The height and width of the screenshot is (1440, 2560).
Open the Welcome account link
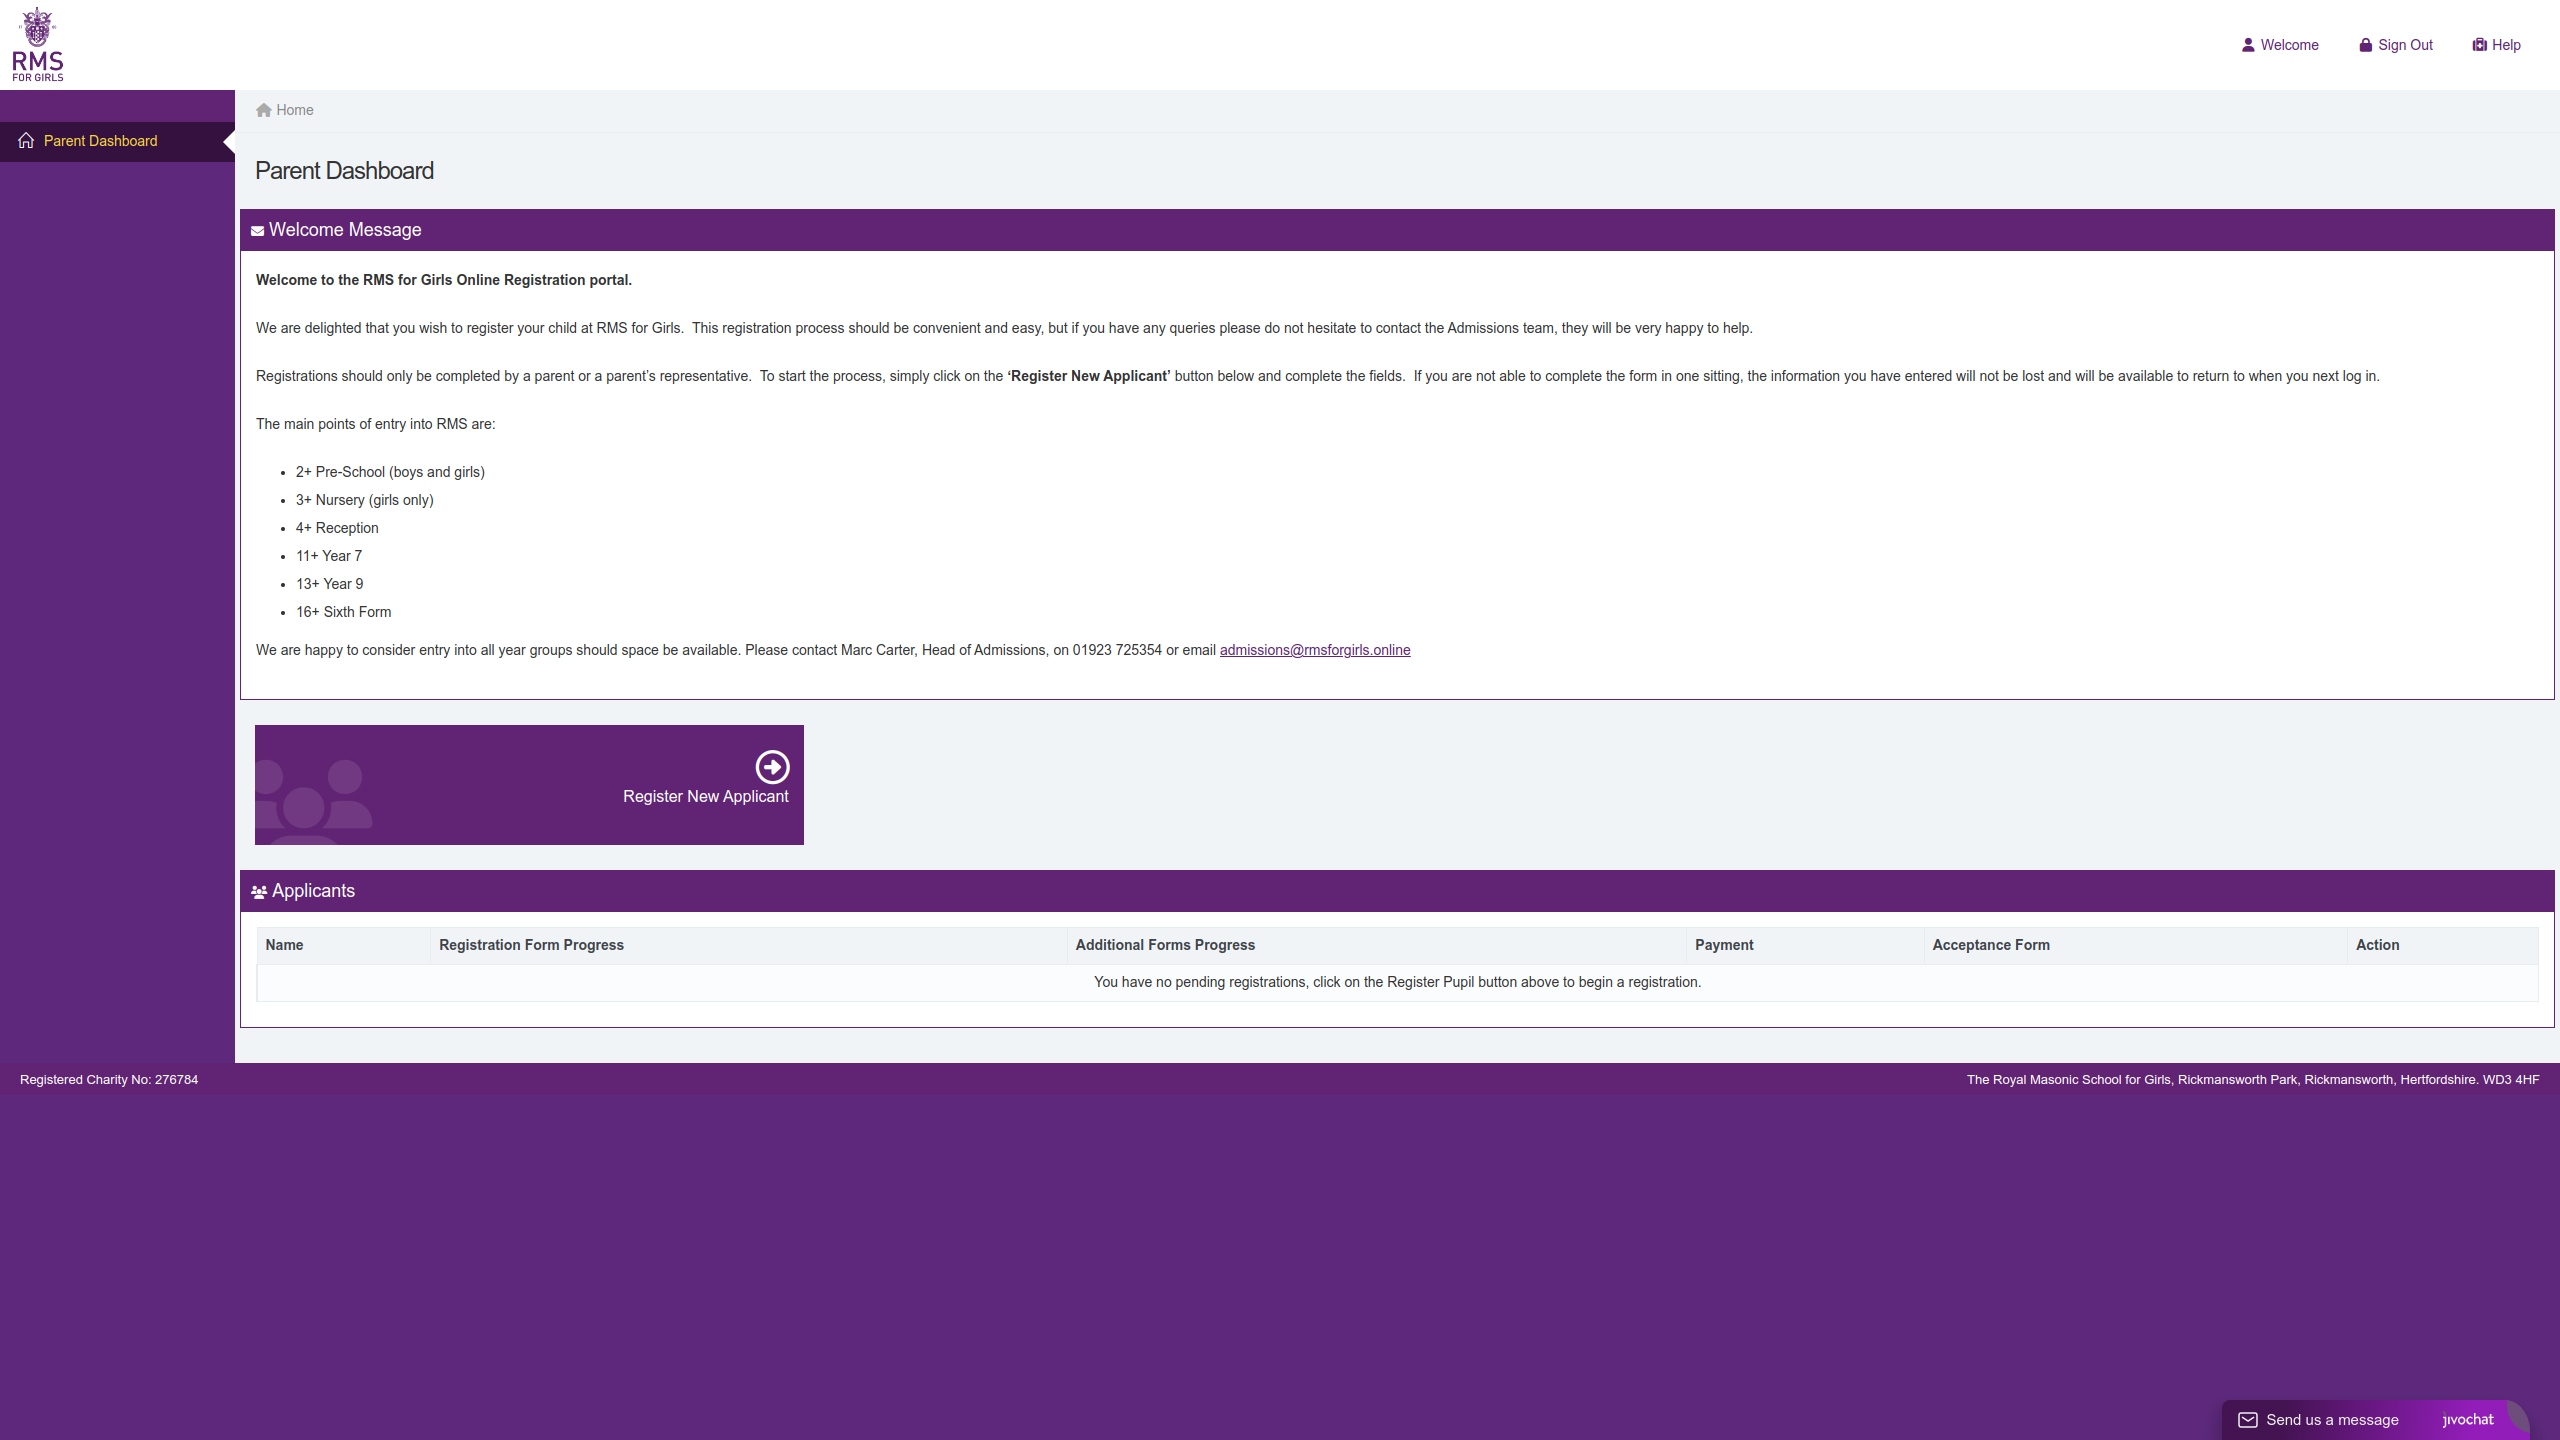(x=2280, y=45)
